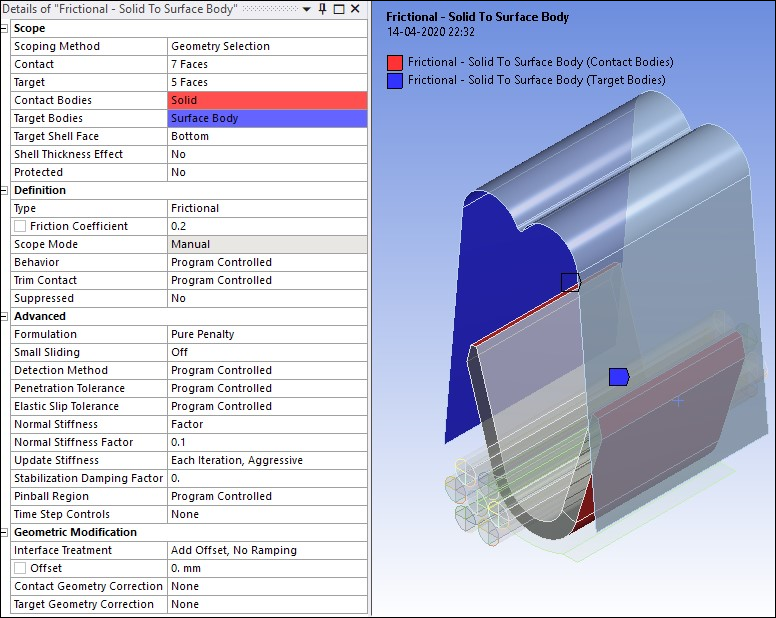Screen dimensions: 776x618
Task: Click the red Solid Contact Bodies cell
Action: (267, 100)
